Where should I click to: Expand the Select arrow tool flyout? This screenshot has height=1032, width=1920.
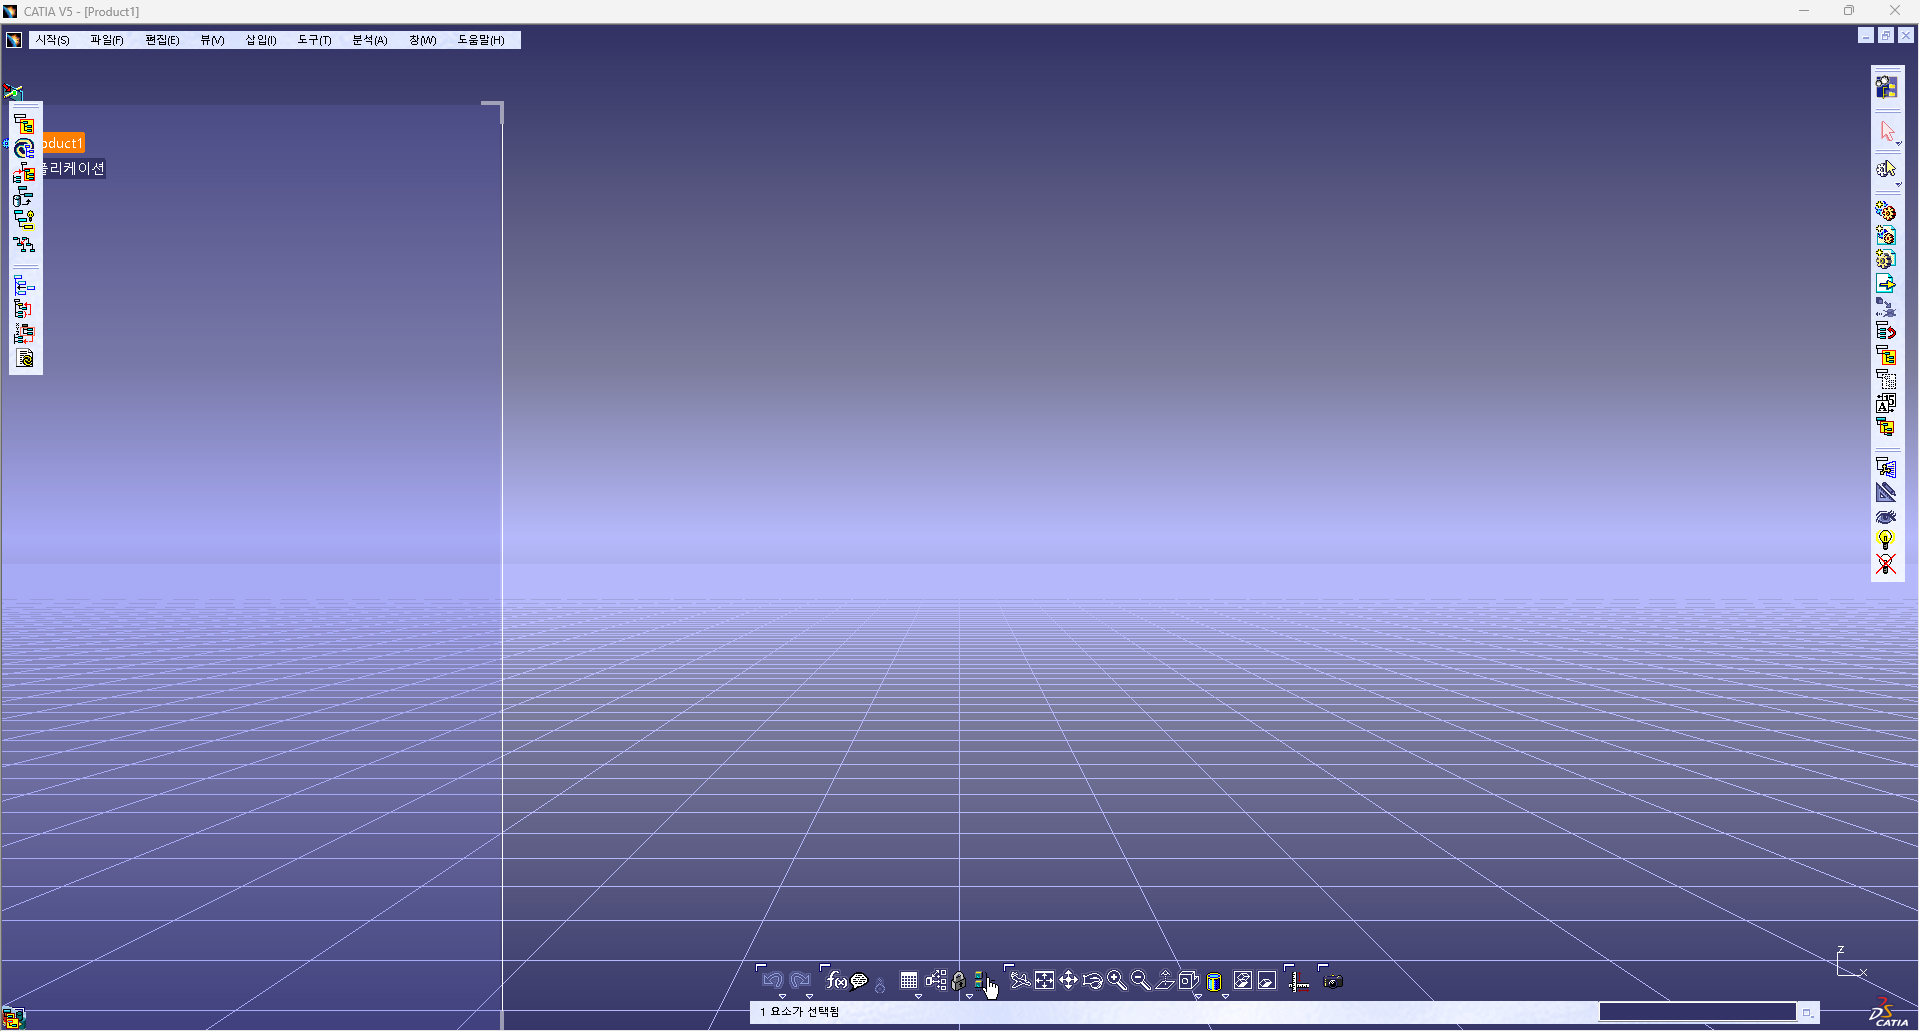[x=1899, y=144]
